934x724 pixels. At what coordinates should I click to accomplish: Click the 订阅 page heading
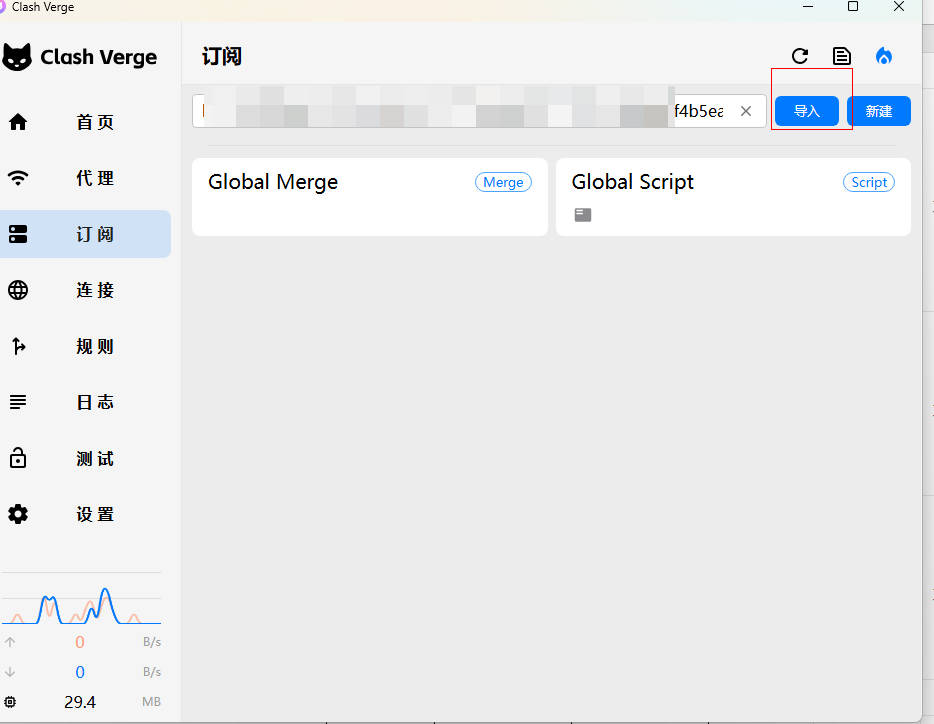tap(222, 57)
